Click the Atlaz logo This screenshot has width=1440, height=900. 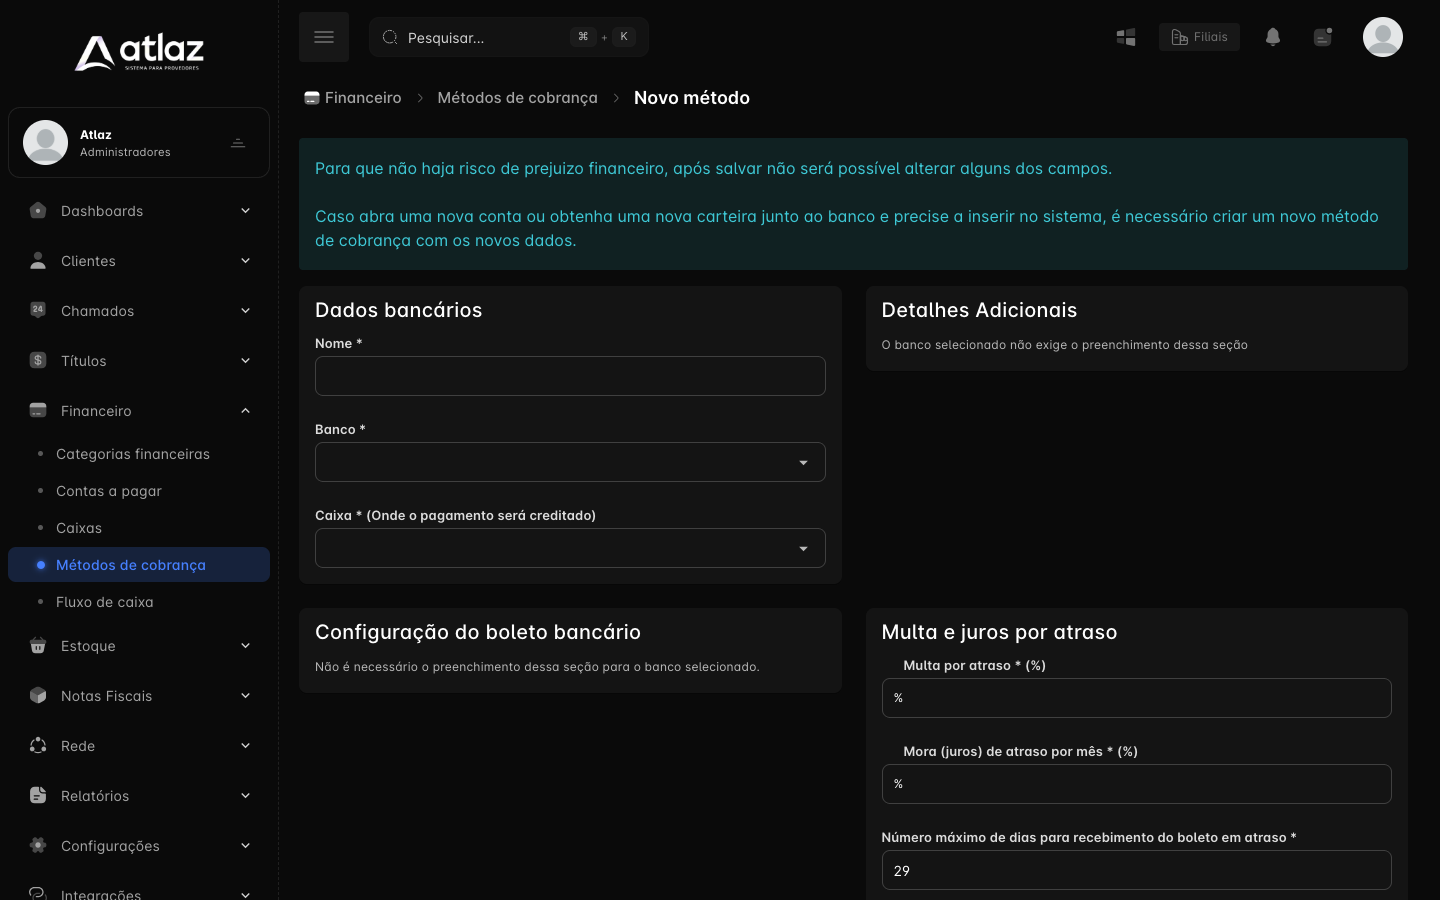tap(139, 52)
